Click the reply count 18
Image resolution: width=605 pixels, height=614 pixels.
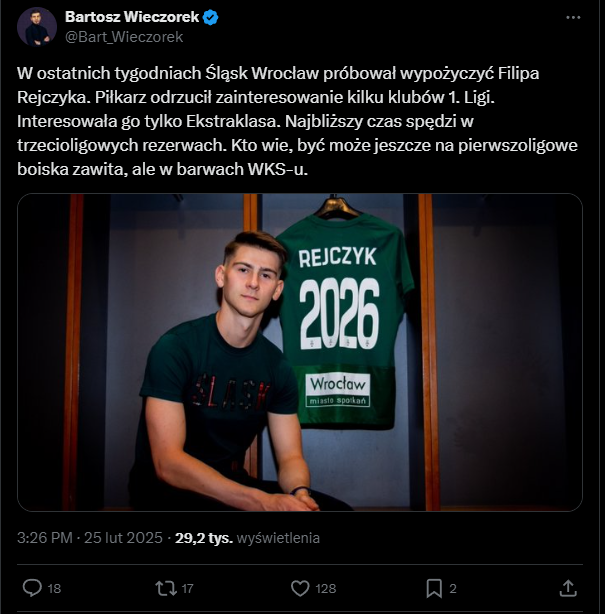tap(55, 588)
